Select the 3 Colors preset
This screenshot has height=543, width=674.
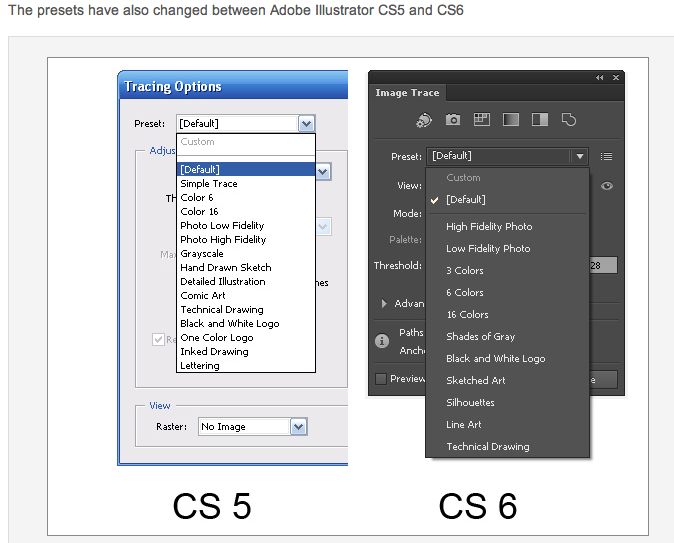507,270
